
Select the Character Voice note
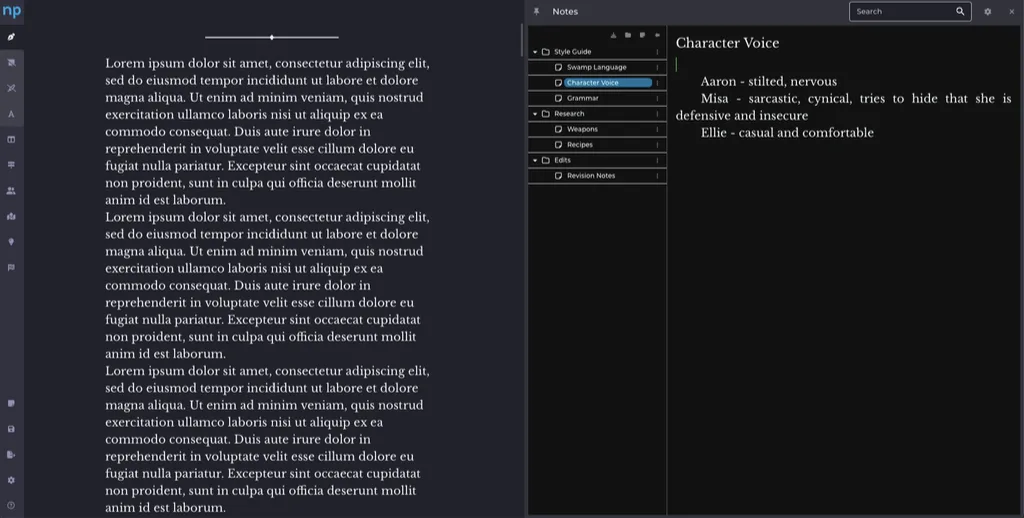(608, 83)
